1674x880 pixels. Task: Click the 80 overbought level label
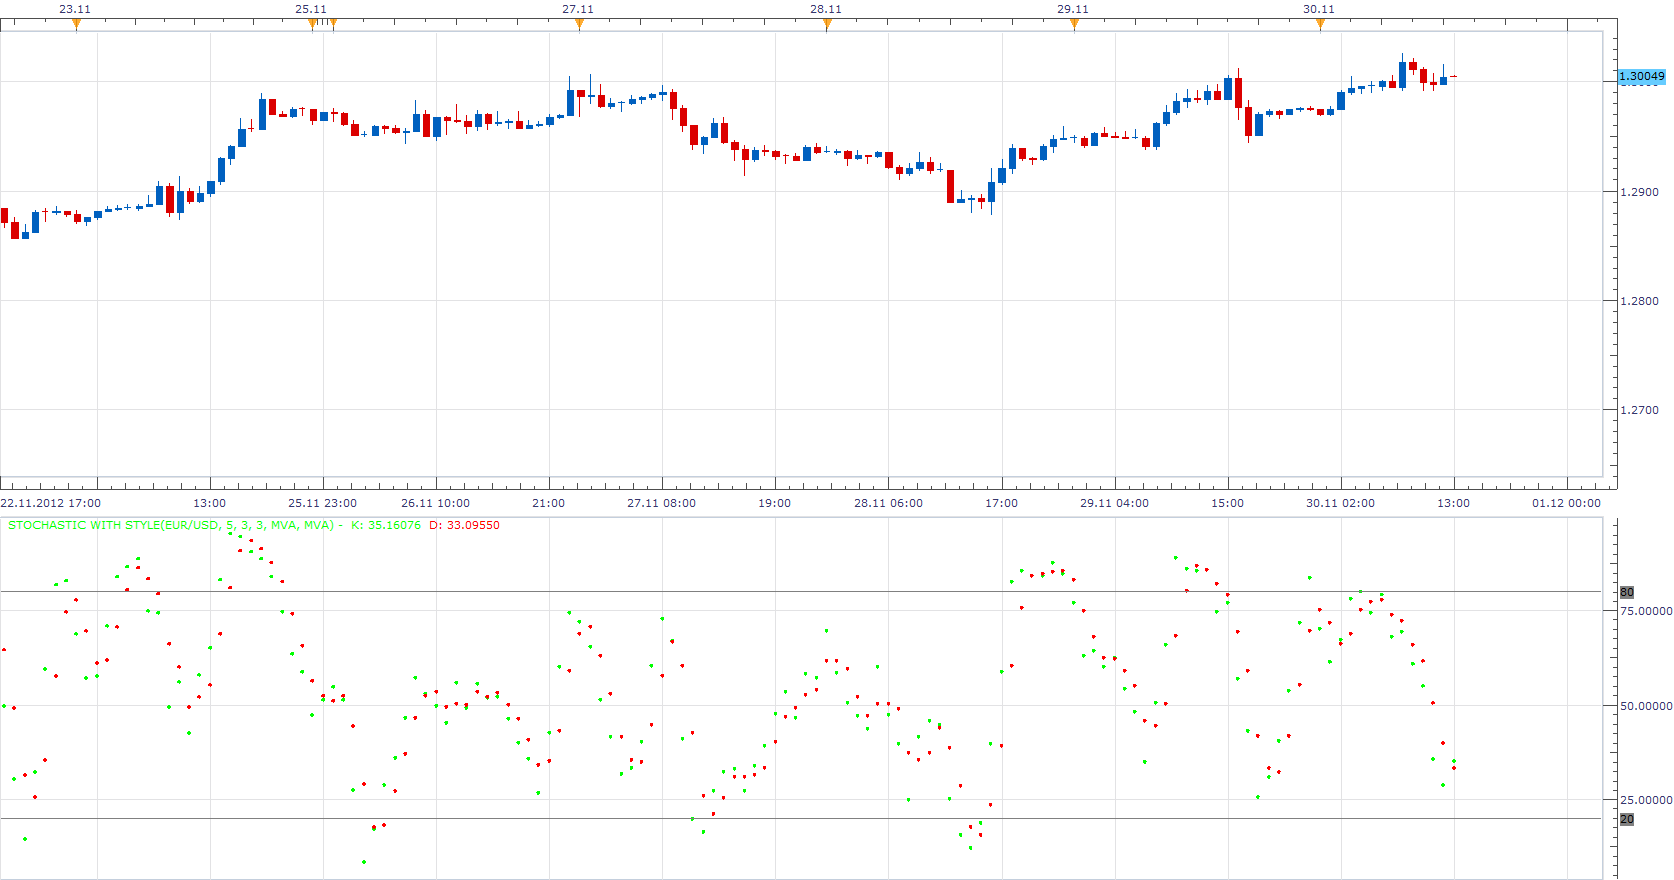pos(1627,592)
